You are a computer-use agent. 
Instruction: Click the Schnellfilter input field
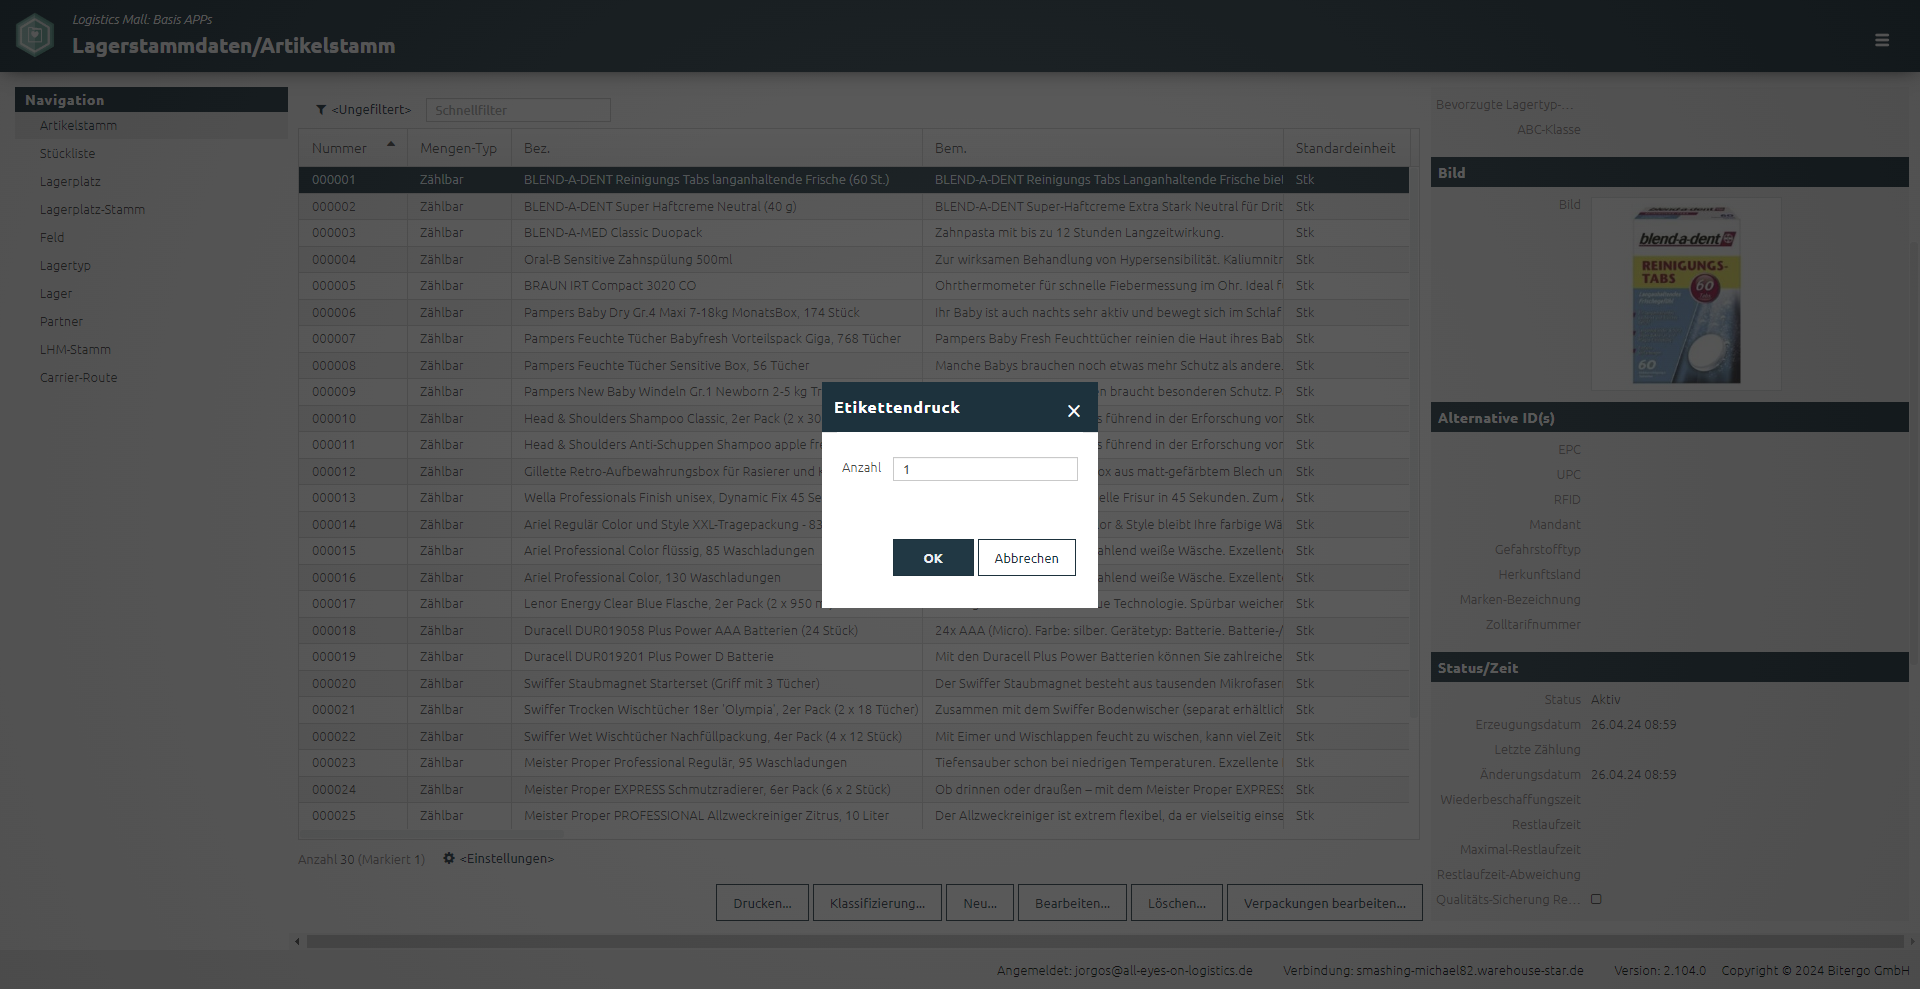(x=518, y=110)
